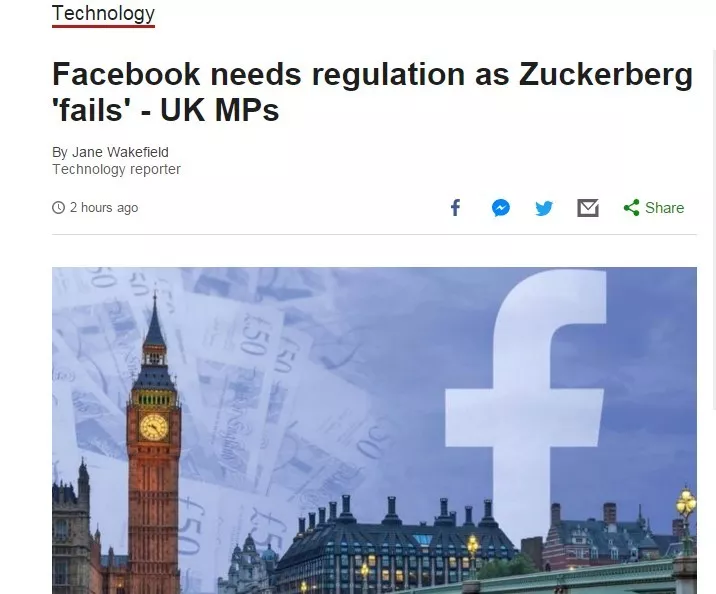
Task: Click the word Zuckerberg in headline
Action: point(606,75)
